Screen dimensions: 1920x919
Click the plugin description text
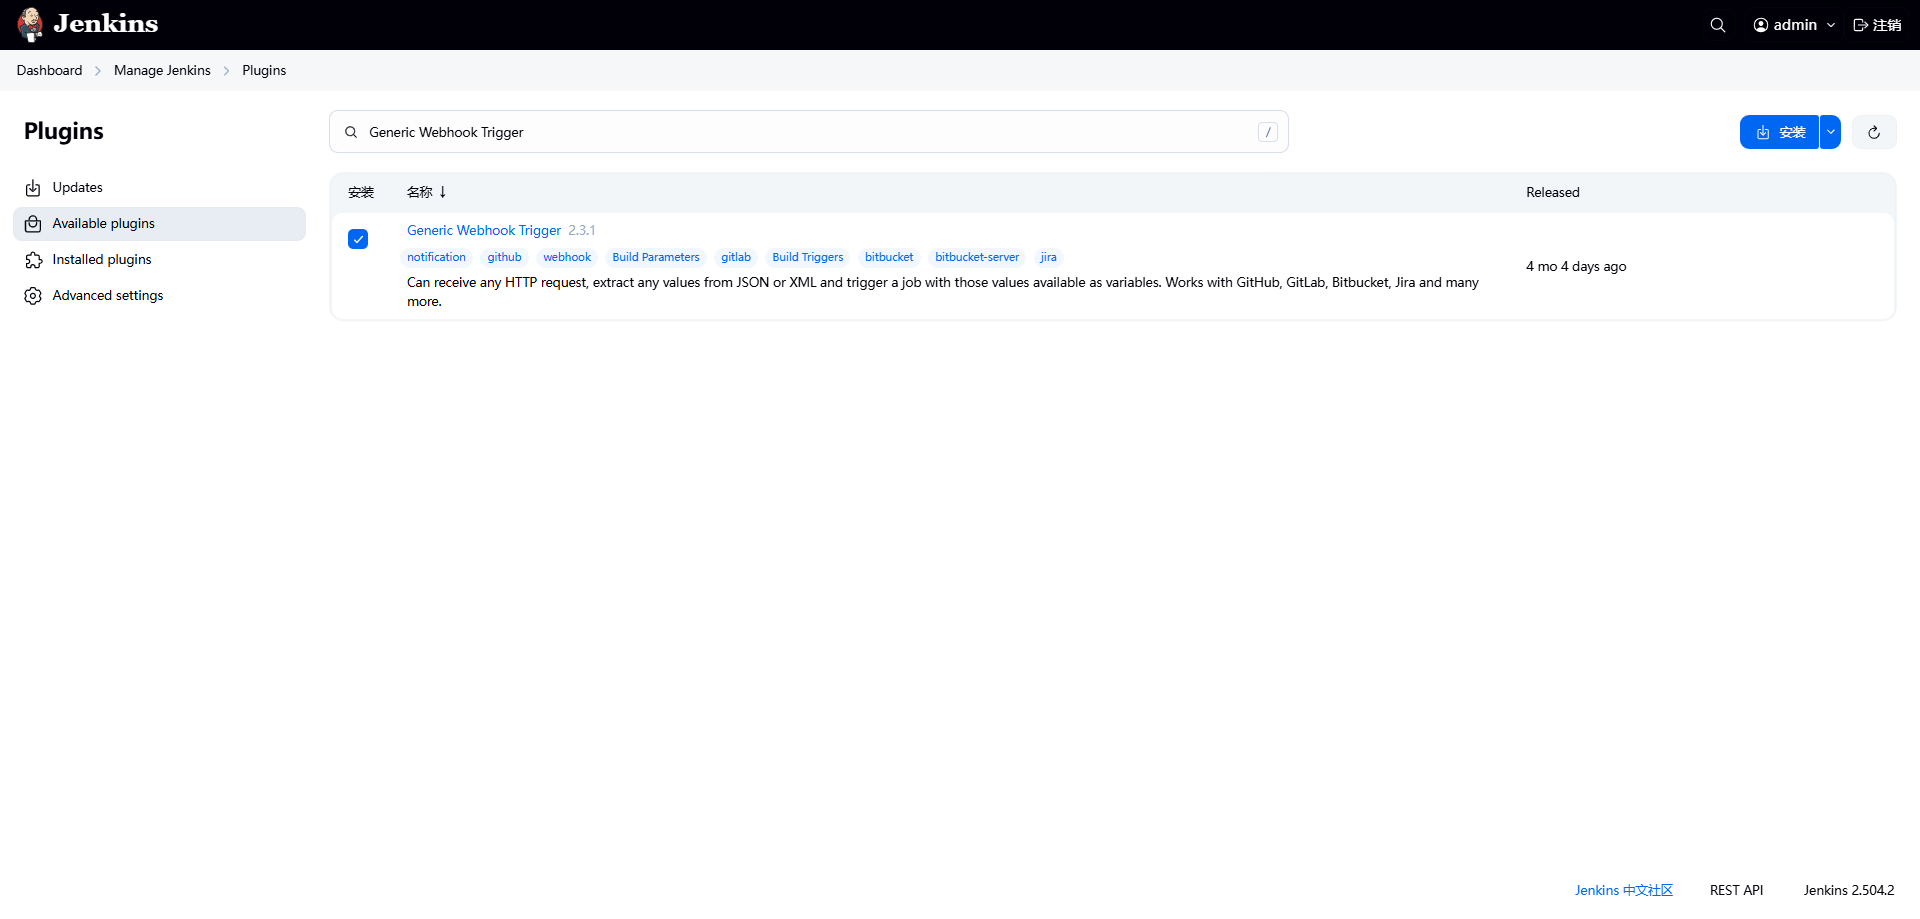point(943,292)
